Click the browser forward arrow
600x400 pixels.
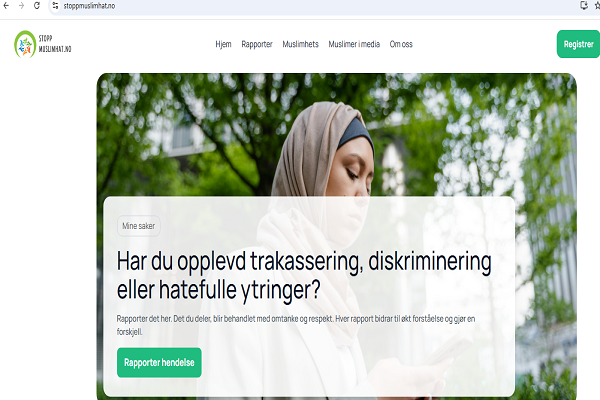pyautogui.click(x=21, y=5)
